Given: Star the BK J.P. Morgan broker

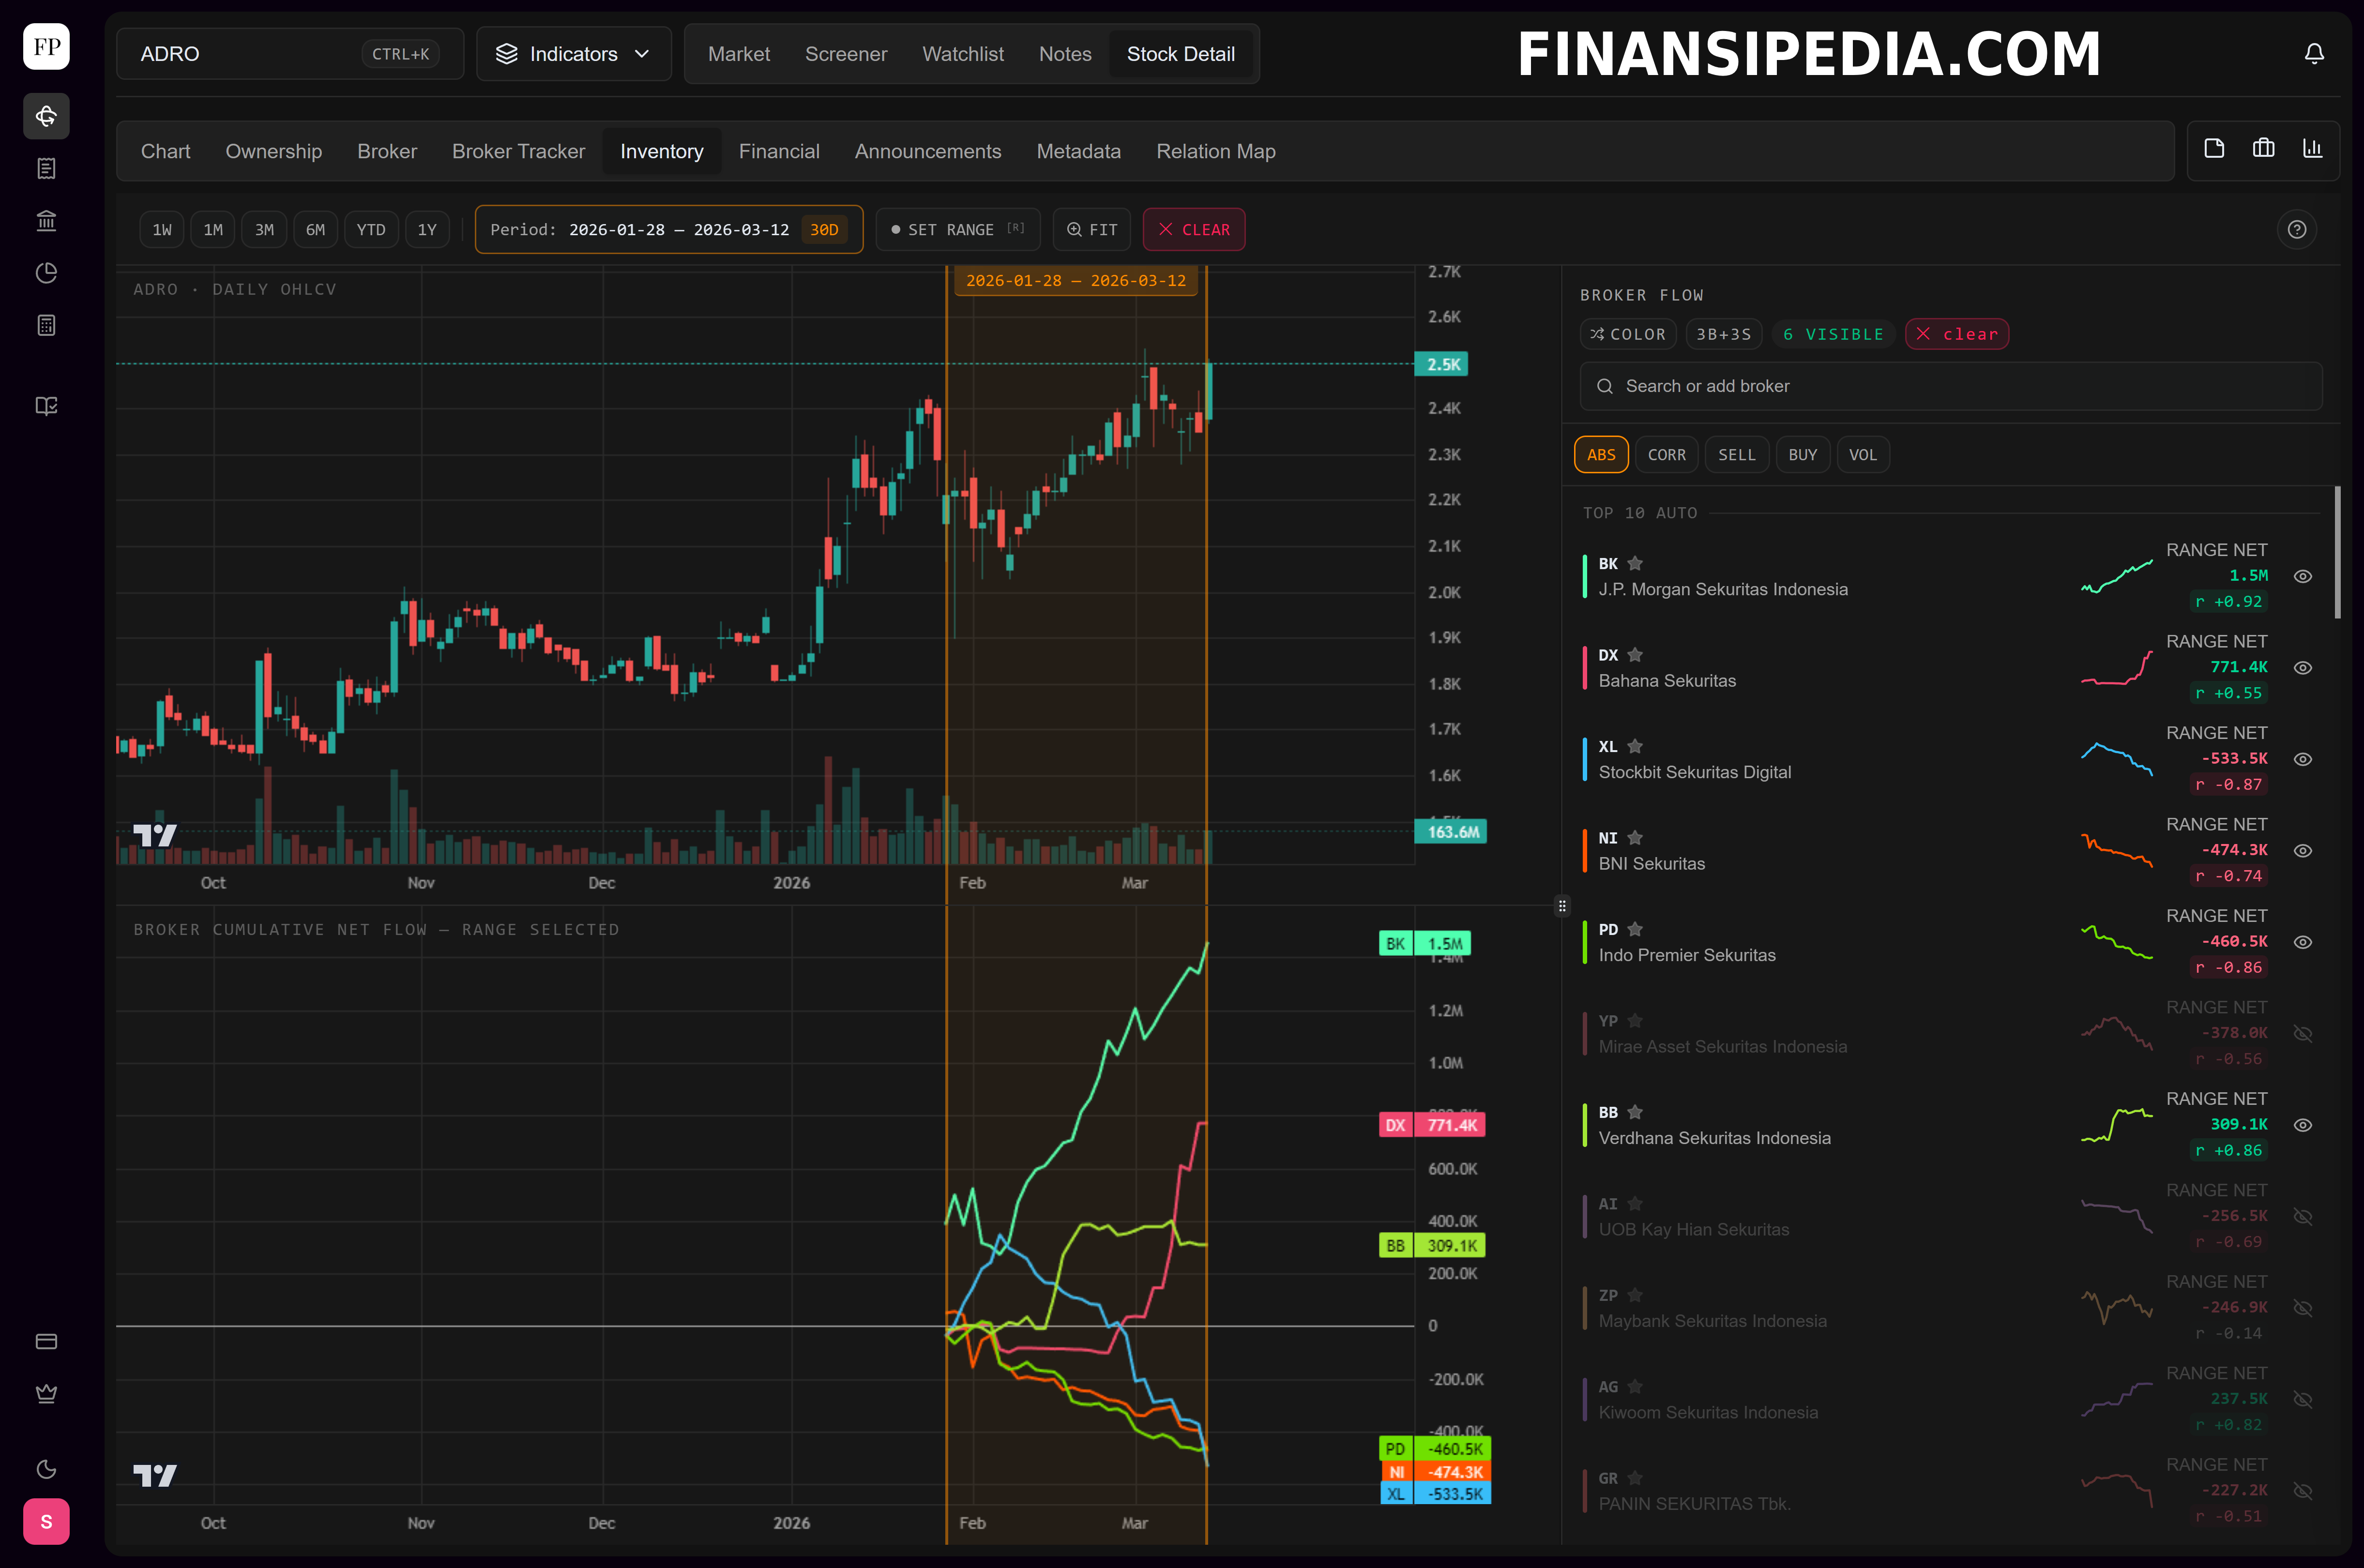Looking at the screenshot, I should coord(1635,564).
